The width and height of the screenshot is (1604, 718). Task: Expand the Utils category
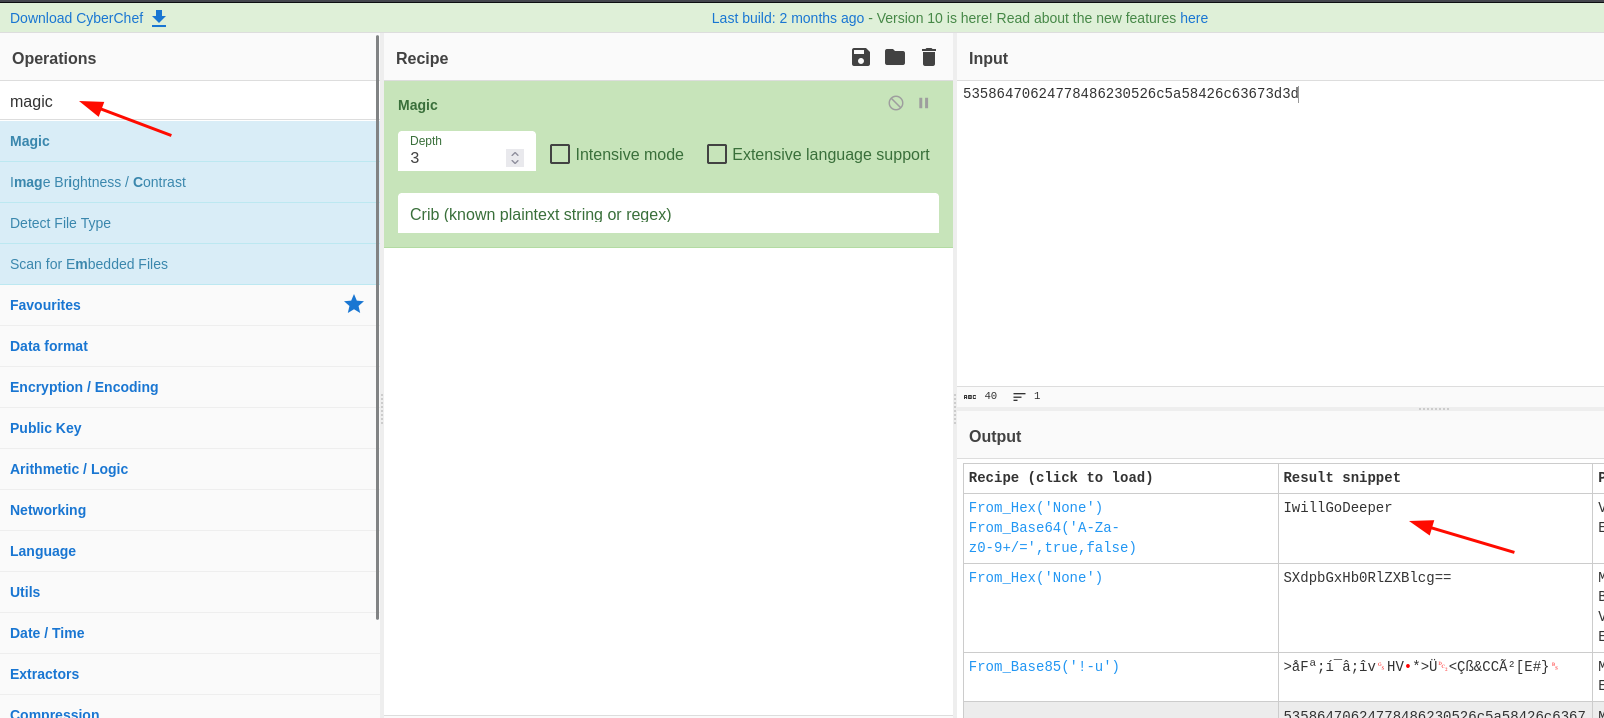189,592
